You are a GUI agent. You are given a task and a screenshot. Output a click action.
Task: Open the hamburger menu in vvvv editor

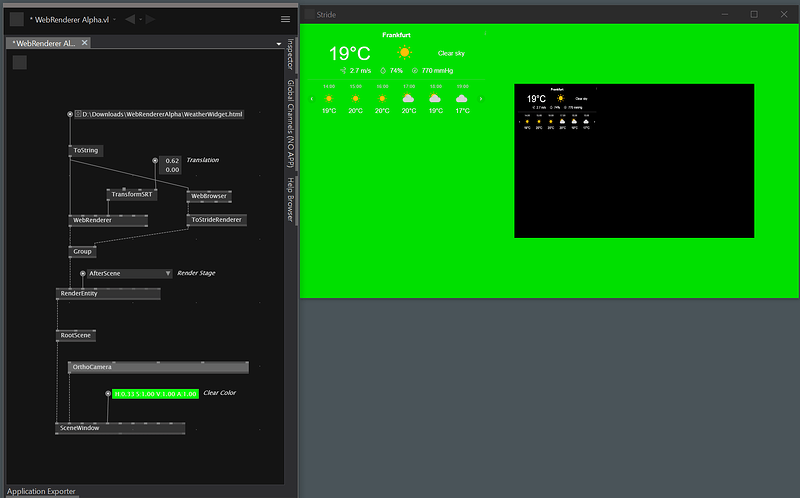(x=285, y=19)
